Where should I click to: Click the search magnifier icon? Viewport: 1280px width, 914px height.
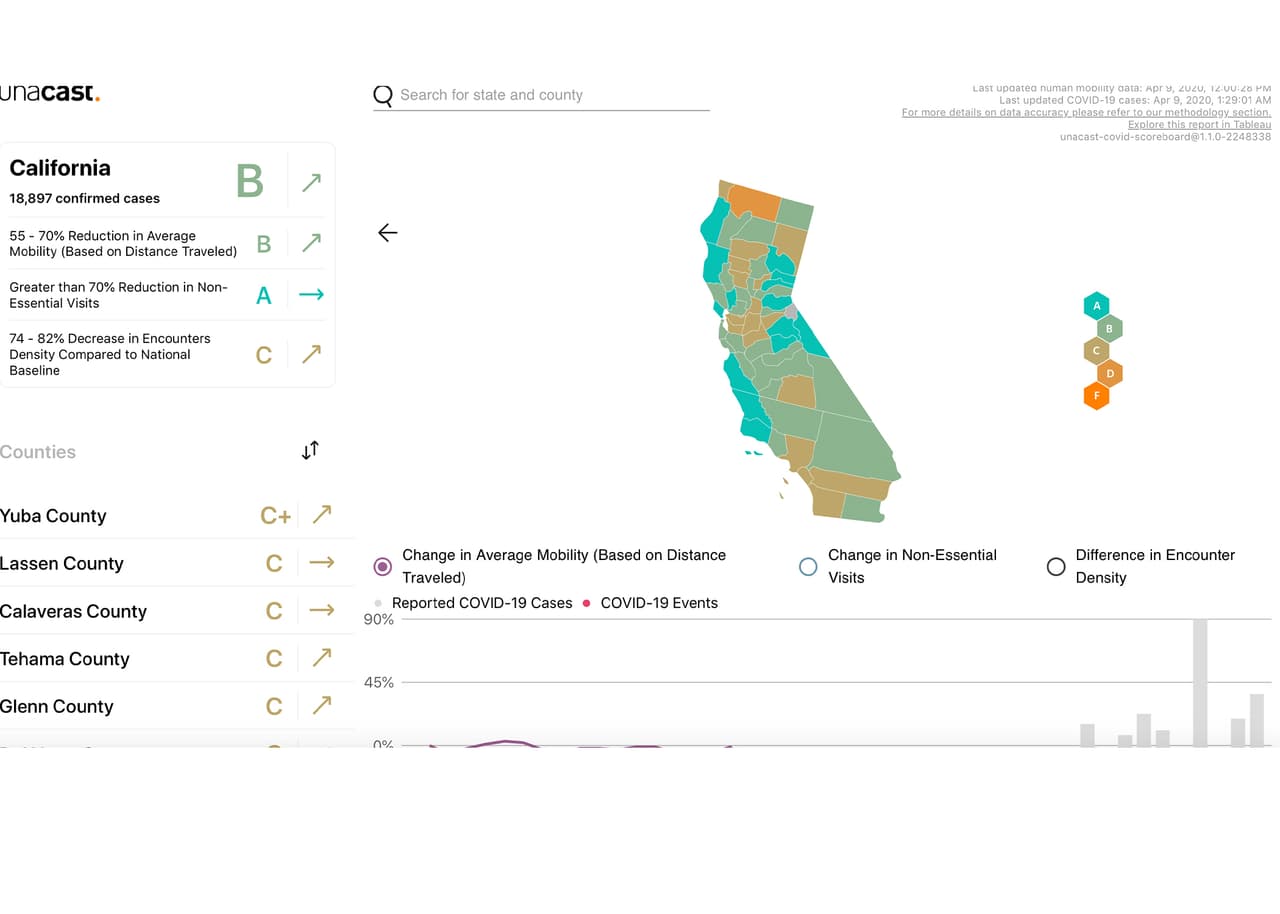383,96
